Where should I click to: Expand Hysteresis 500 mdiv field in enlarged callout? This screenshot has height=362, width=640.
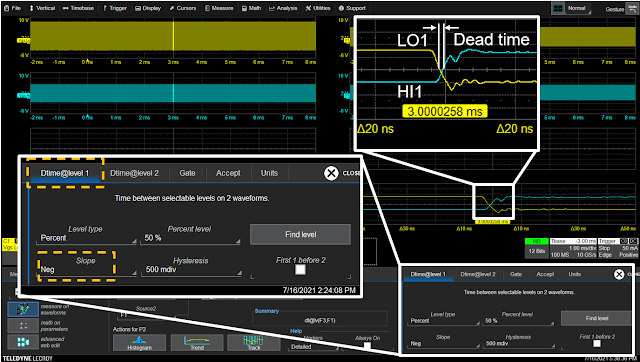(191, 270)
